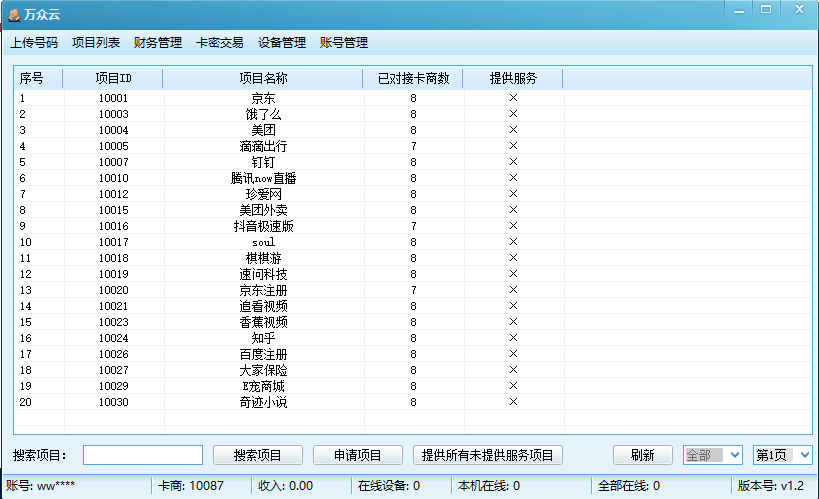Toggle service X mark for 大家保险 row
This screenshot has width=819, height=499.
click(513, 370)
